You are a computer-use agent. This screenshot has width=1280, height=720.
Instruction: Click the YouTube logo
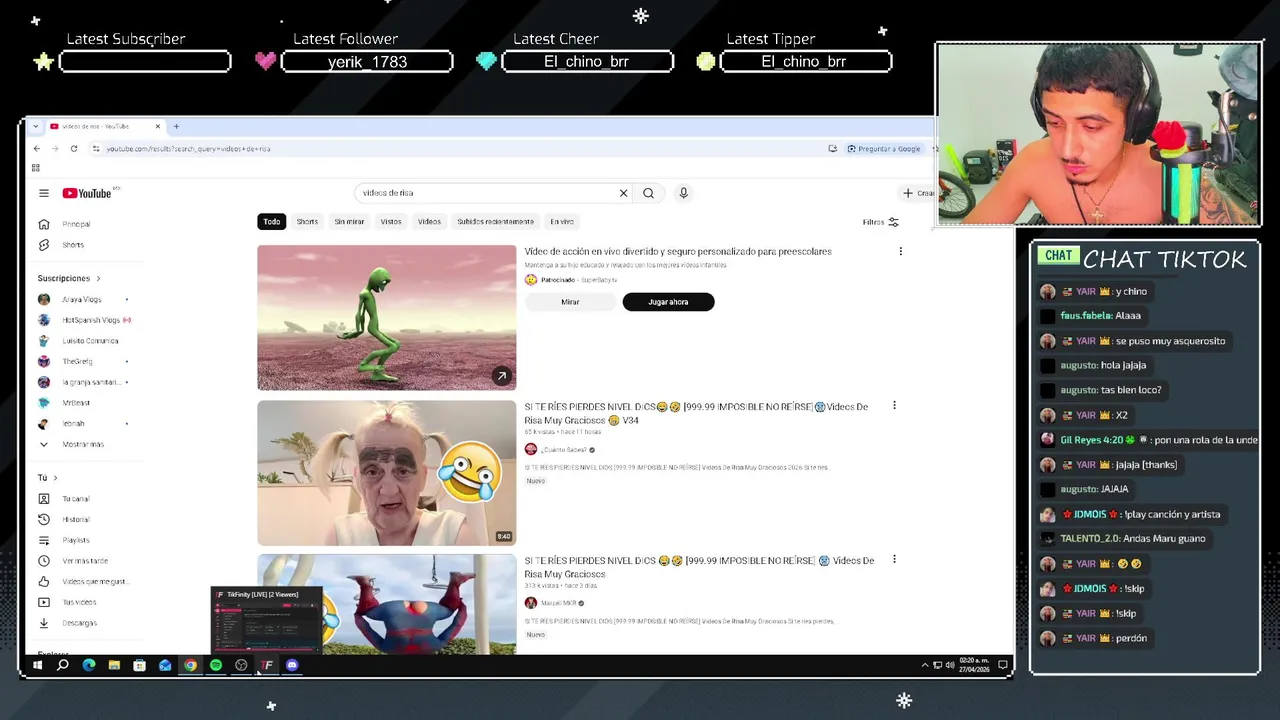pyautogui.click(x=87, y=193)
